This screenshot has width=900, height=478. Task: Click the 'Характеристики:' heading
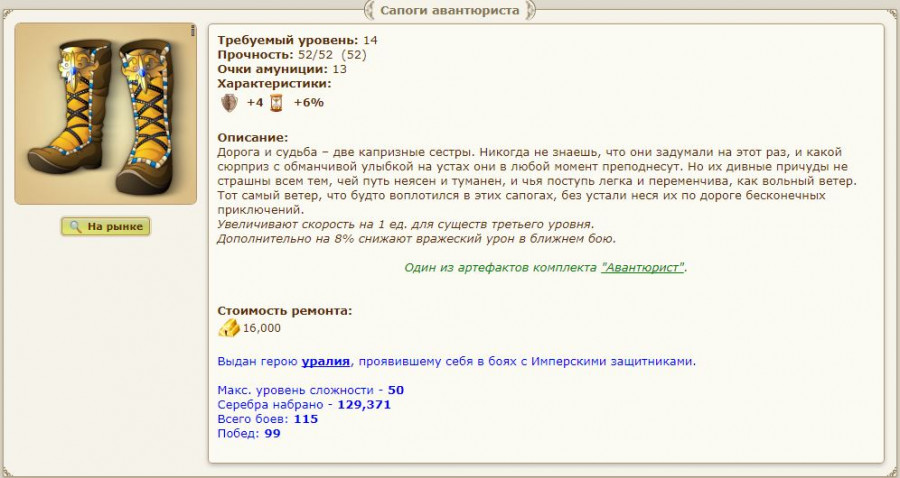tap(274, 83)
